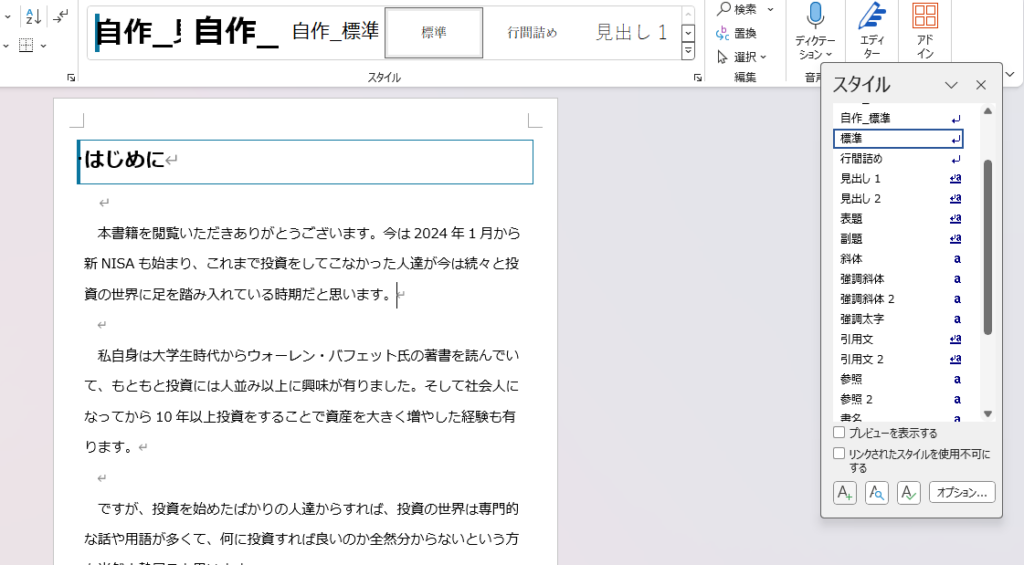
Task: Check リンクされたスタイルを使用不可にする option
Action: point(839,453)
